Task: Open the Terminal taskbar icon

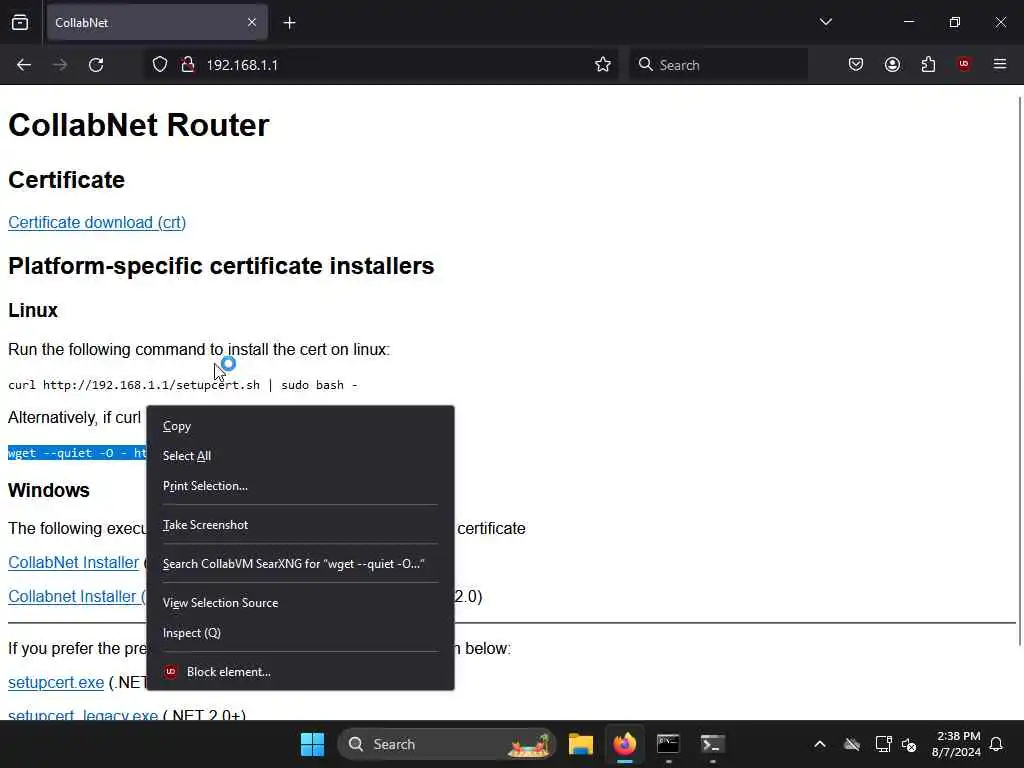Action: pos(712,744)
